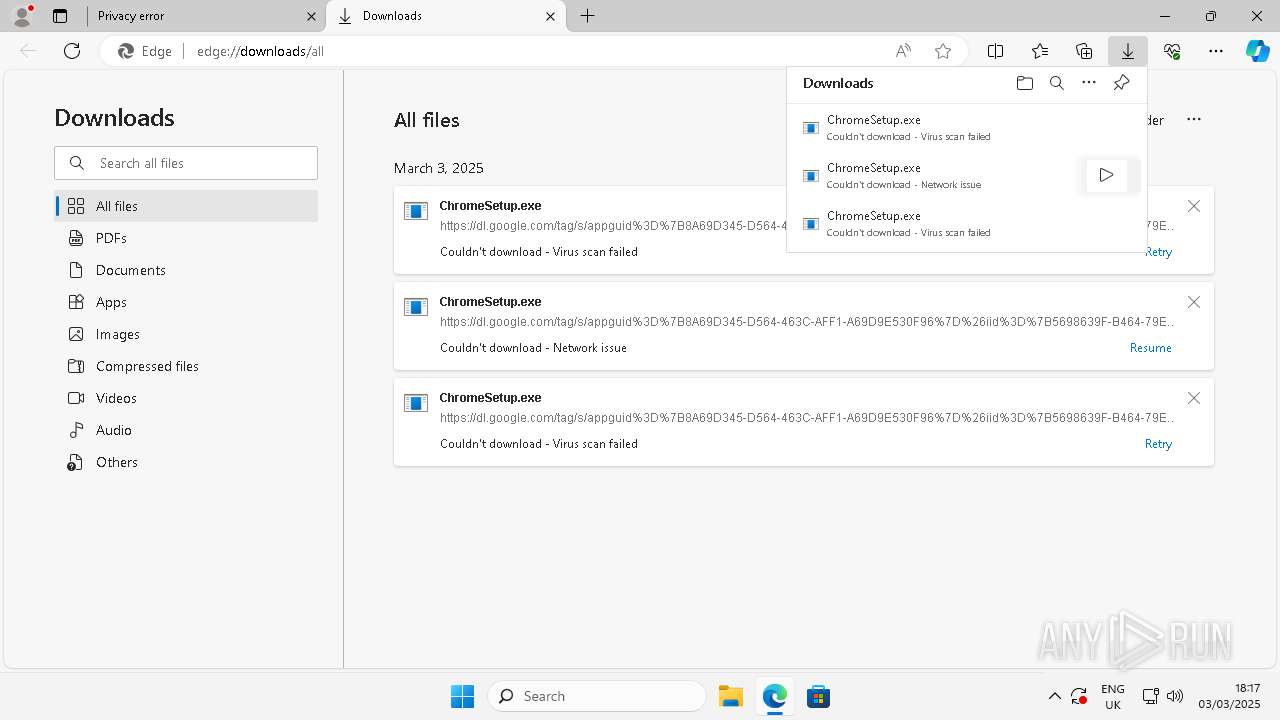Activate Read aloud icon in address bar
1280x720 pixels.
(x=903, y=51)
